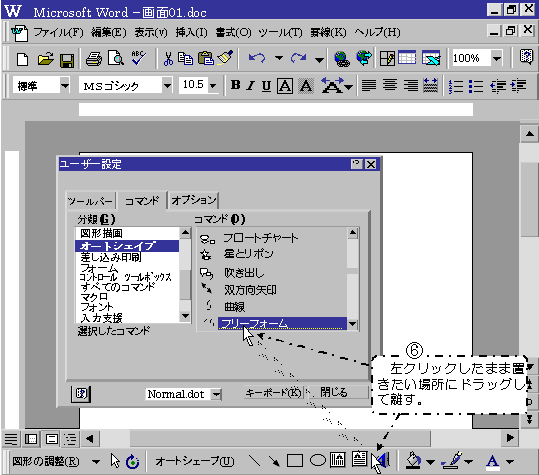Viewport: 539px width, 475px height.
Task: Center the paragraph text
Action: 390,85
